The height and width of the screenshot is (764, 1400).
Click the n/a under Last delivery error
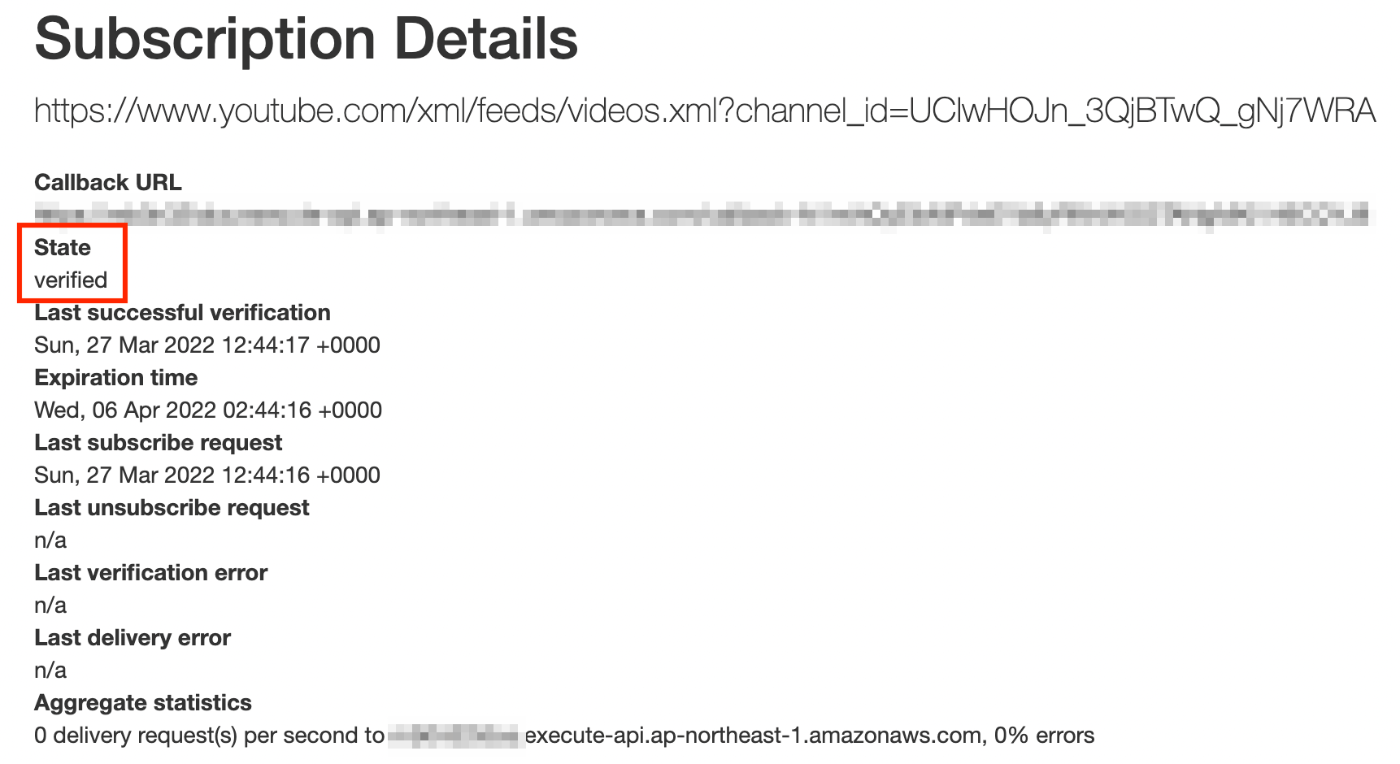point(50,670)
